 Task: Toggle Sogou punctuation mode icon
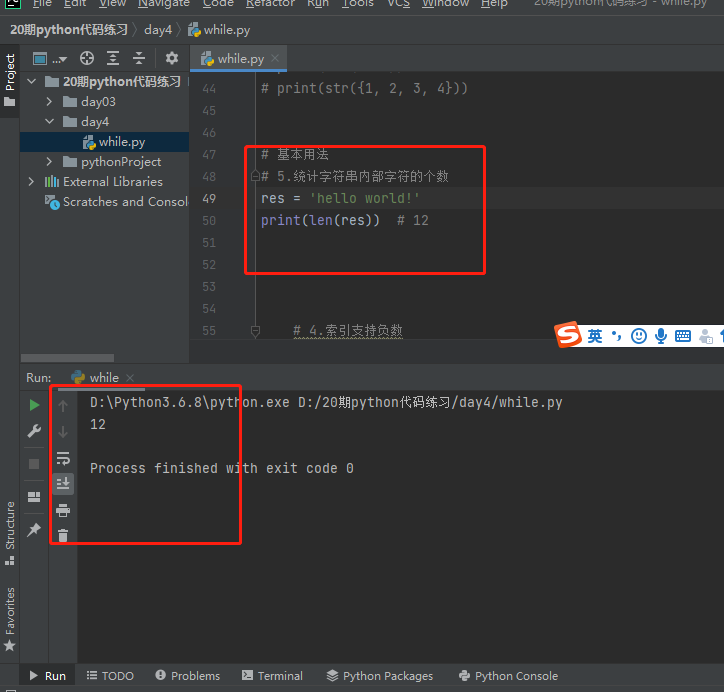point(617,336)
